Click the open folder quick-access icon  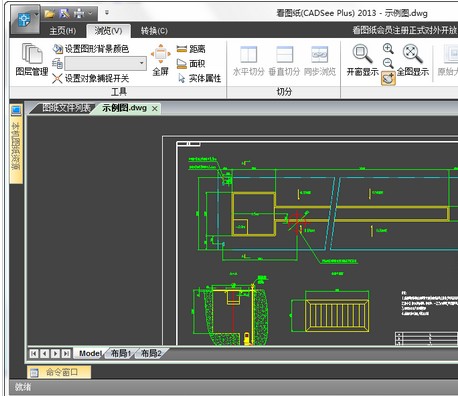[x=50, y=14]
